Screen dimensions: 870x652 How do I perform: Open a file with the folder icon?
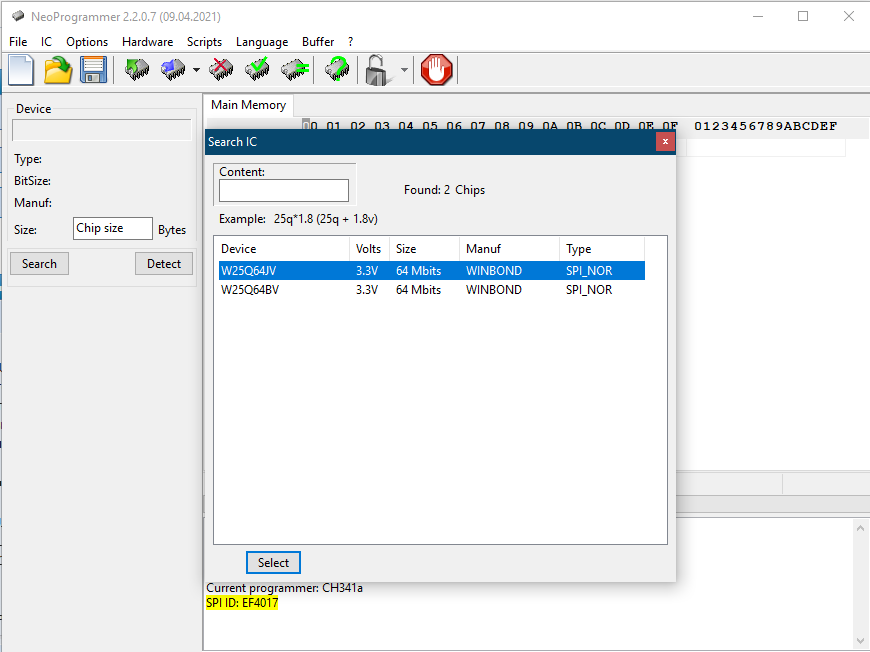[x=58, y=70]
